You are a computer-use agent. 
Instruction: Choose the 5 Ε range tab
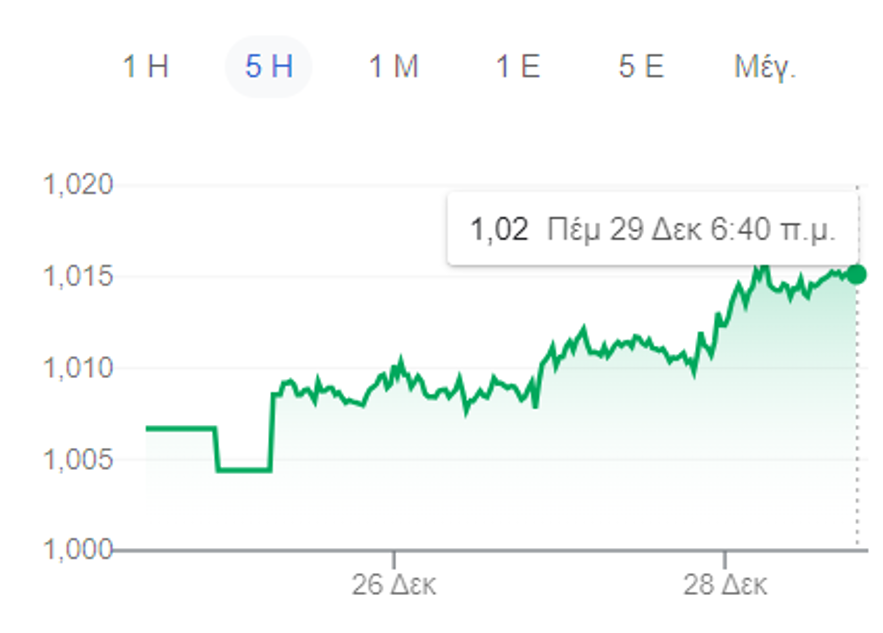pos(641,68)
